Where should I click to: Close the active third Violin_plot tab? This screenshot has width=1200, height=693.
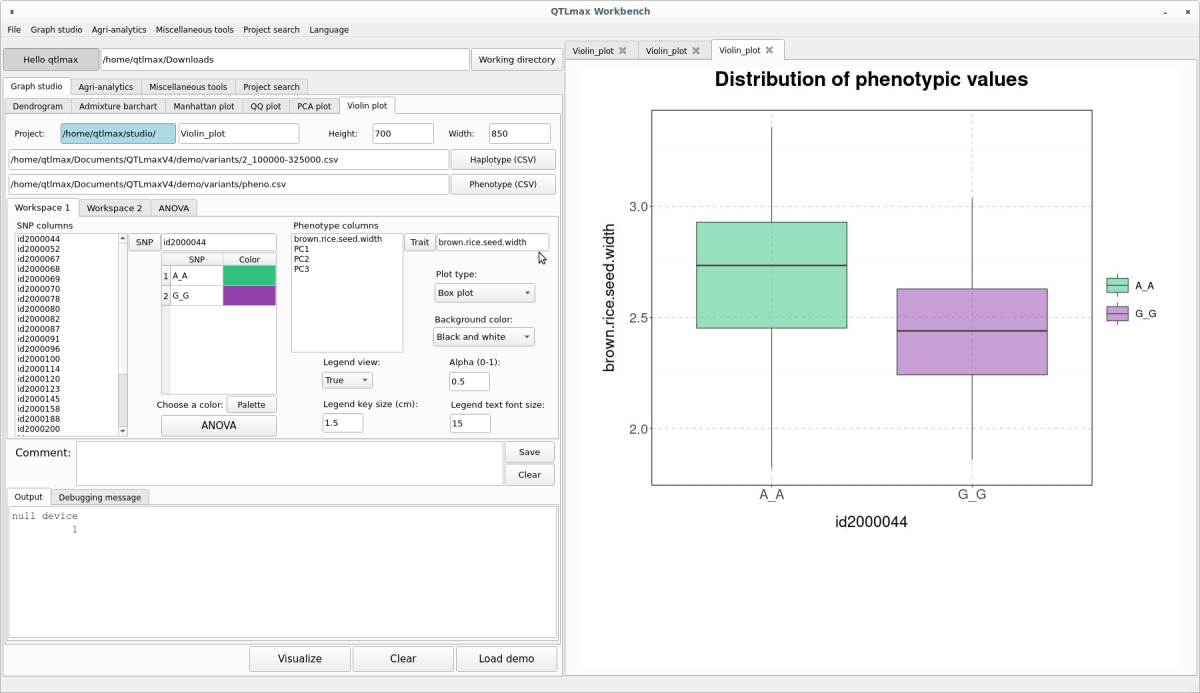pyautogui.click(x=769, y=50)
